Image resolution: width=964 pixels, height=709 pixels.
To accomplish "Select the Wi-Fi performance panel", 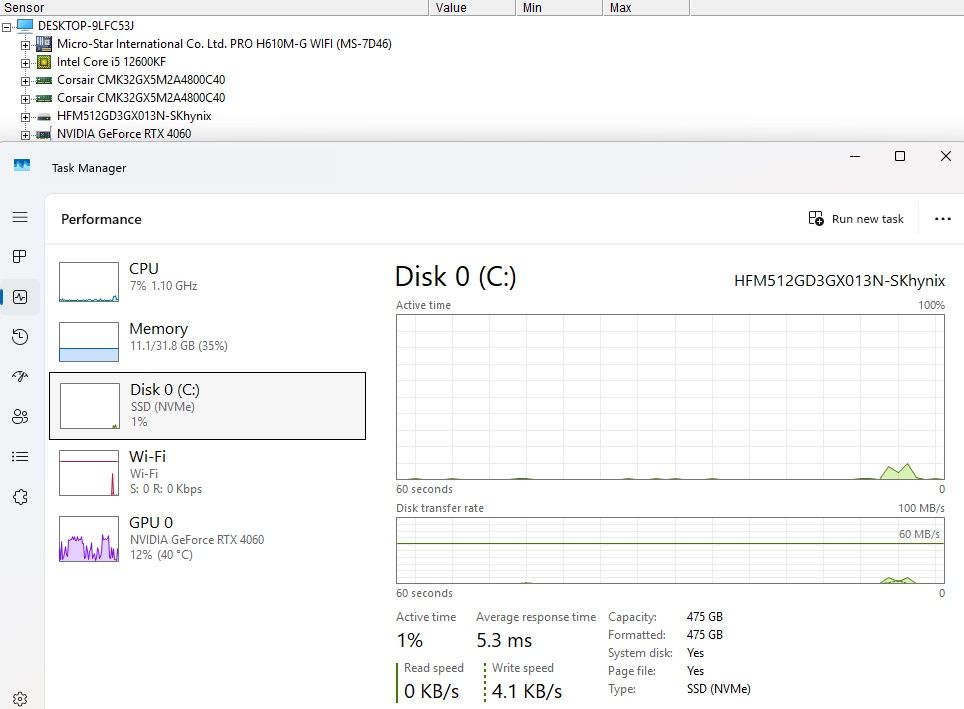I will click(x=207, y=471).
